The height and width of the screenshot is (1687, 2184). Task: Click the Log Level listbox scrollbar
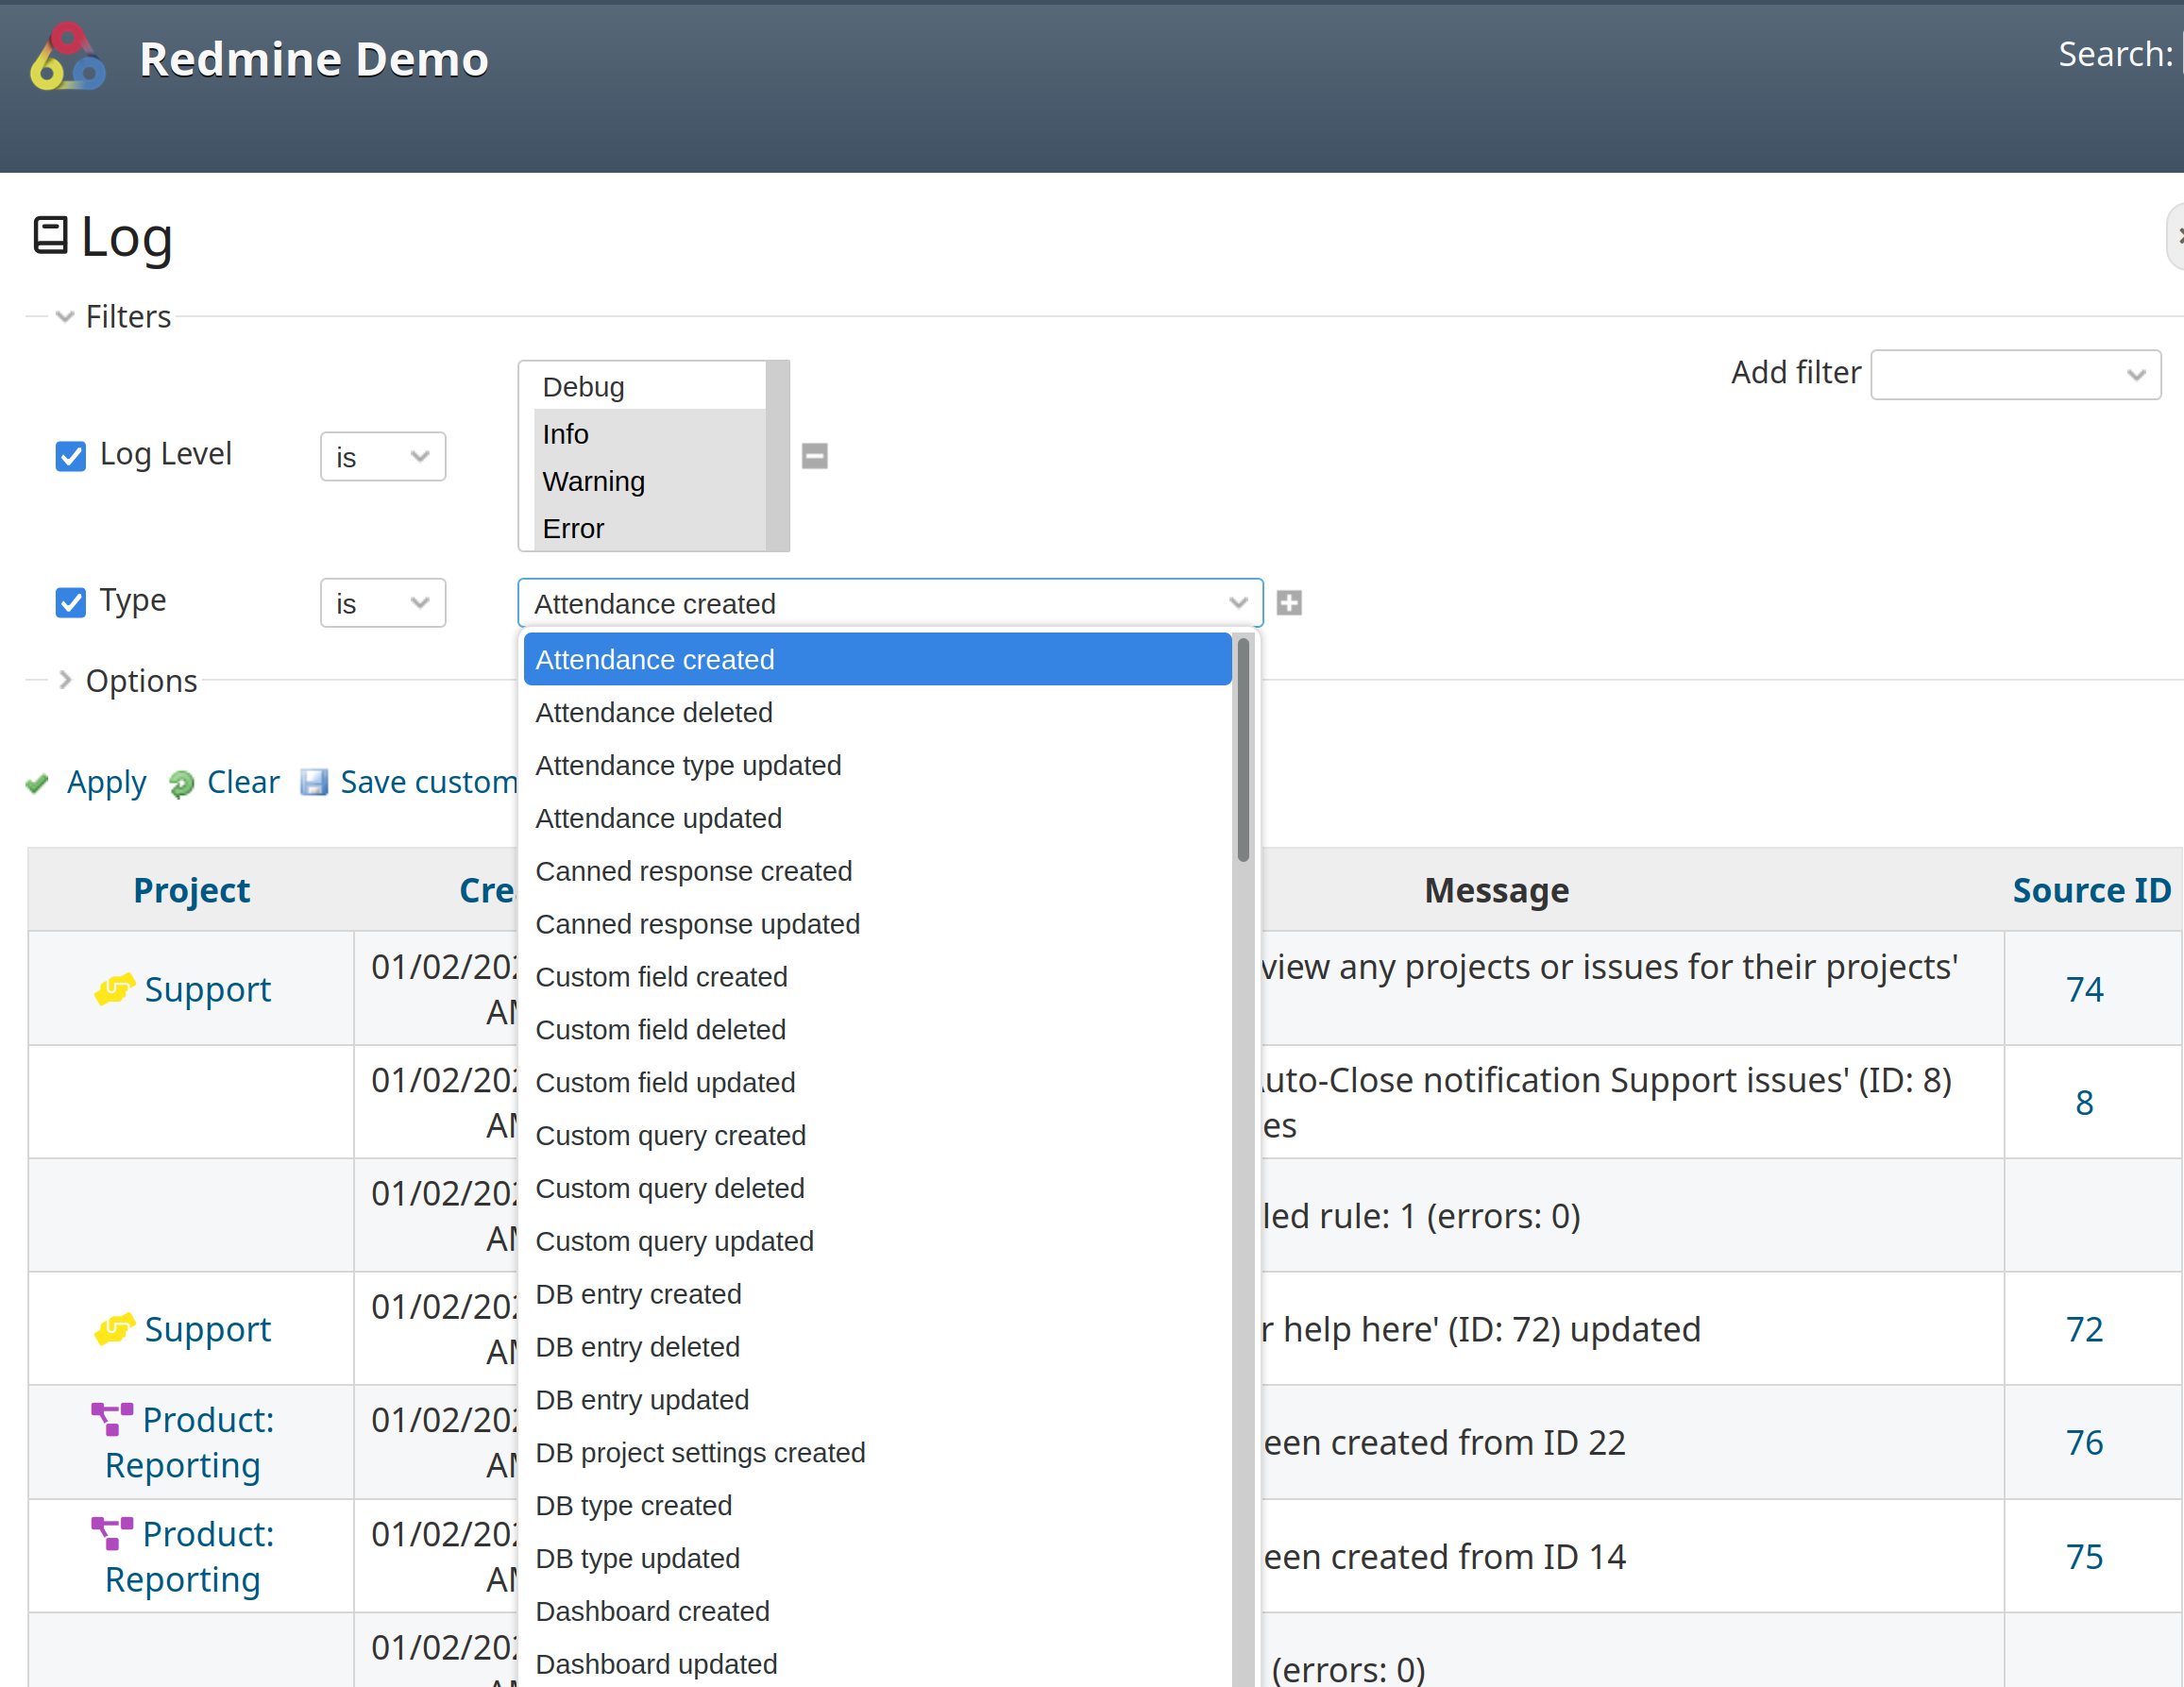click(777, 456)
